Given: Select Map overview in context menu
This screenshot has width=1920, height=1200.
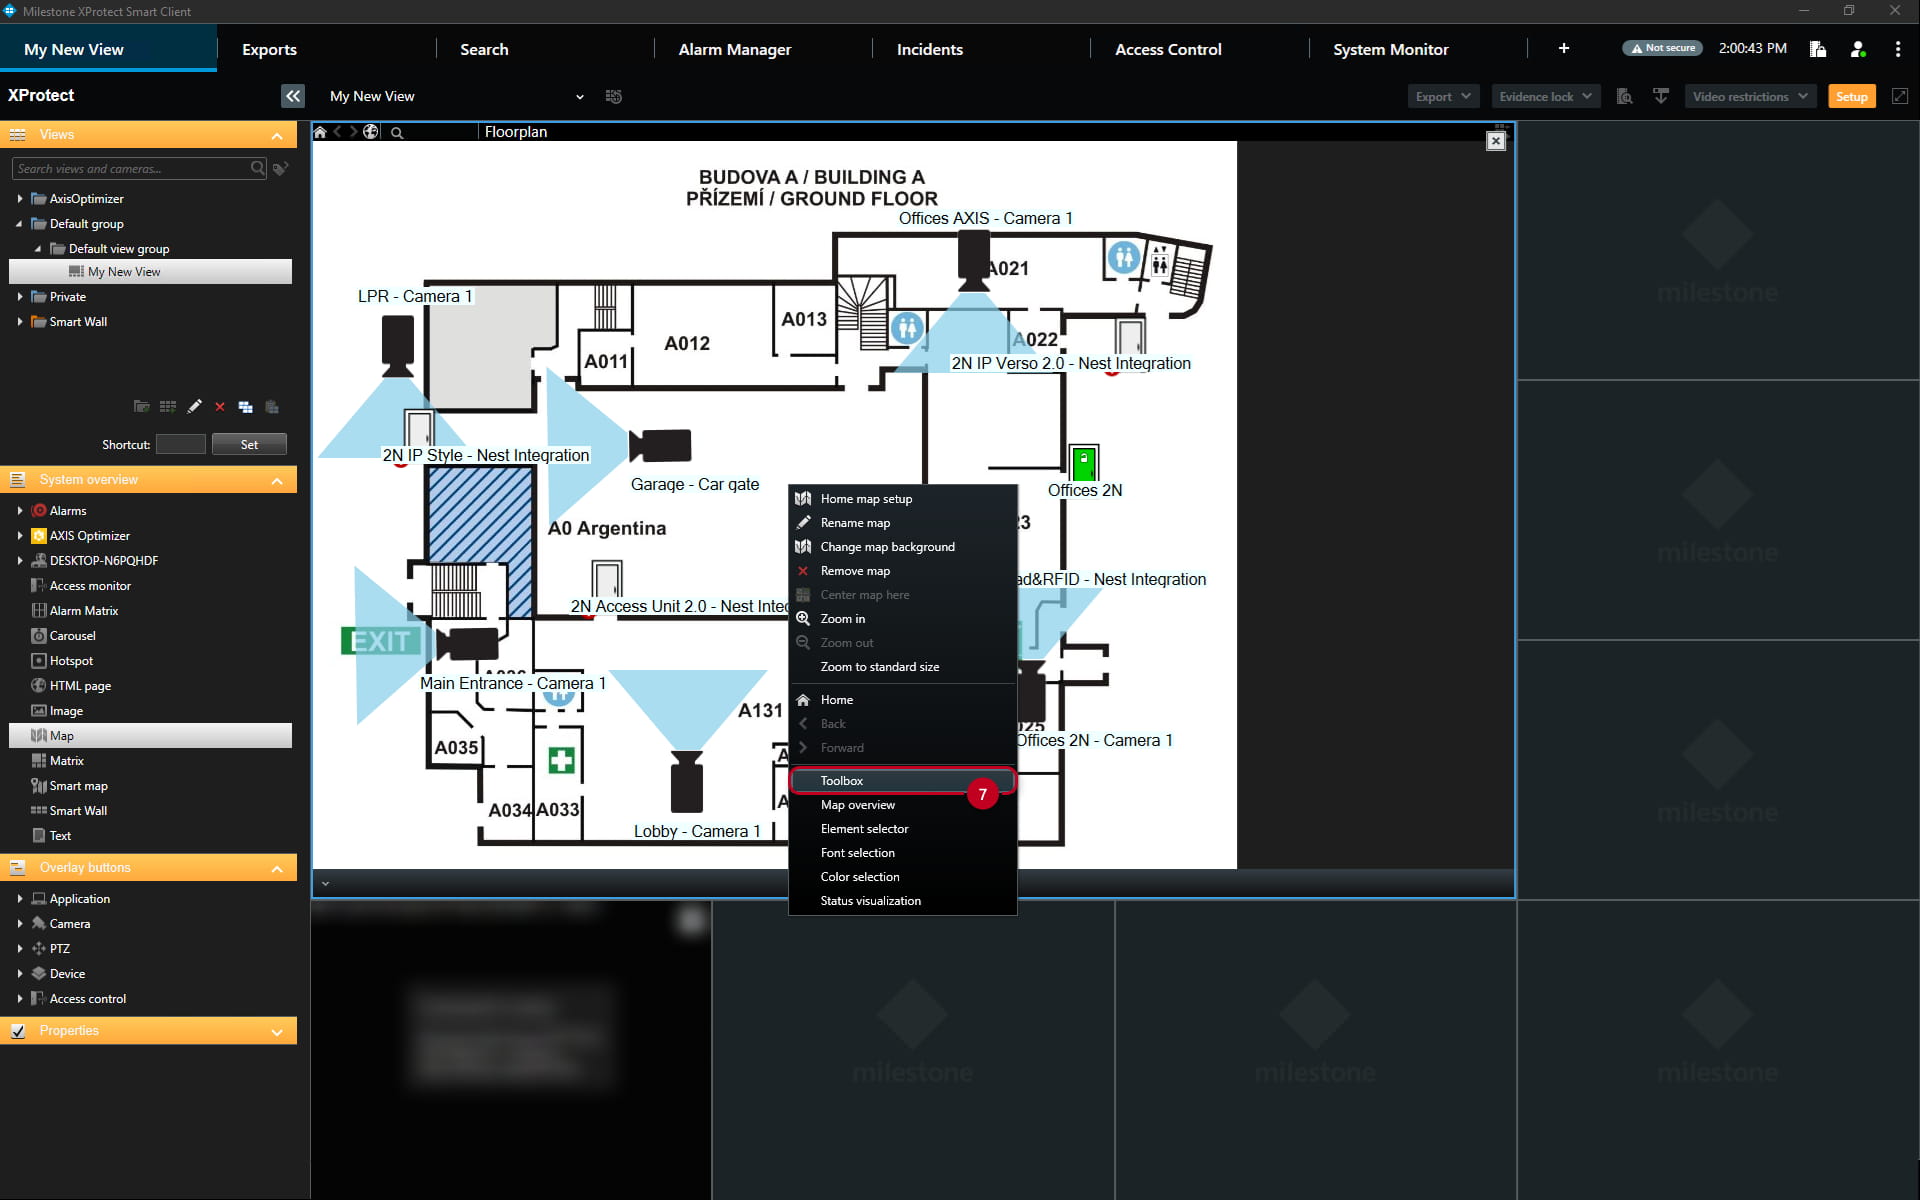Looking at the screenshot, I should (902, 805).
